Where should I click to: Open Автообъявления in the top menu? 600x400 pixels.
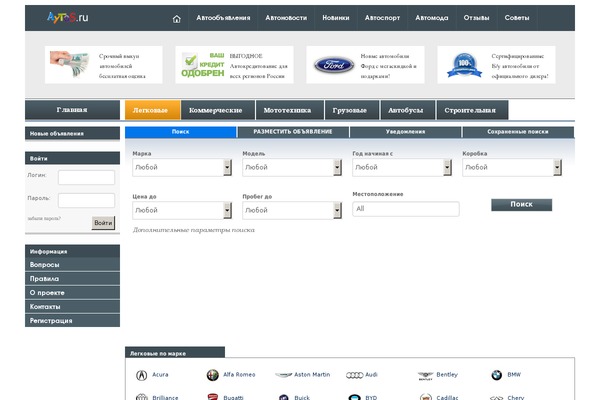point(223,18)
